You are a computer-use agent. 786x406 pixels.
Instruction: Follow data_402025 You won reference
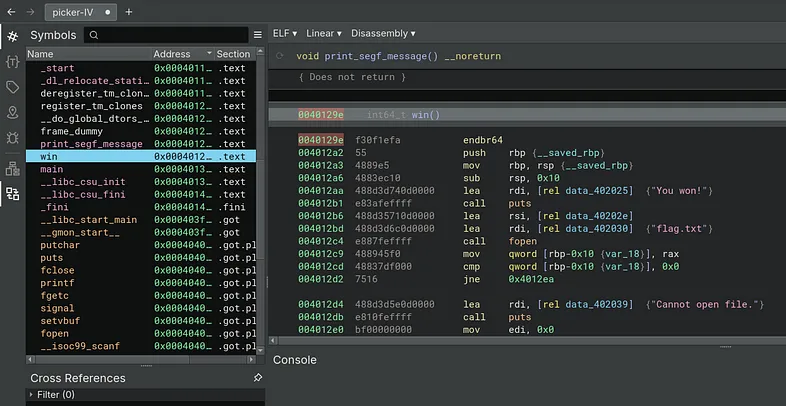(x=597, y=191)
